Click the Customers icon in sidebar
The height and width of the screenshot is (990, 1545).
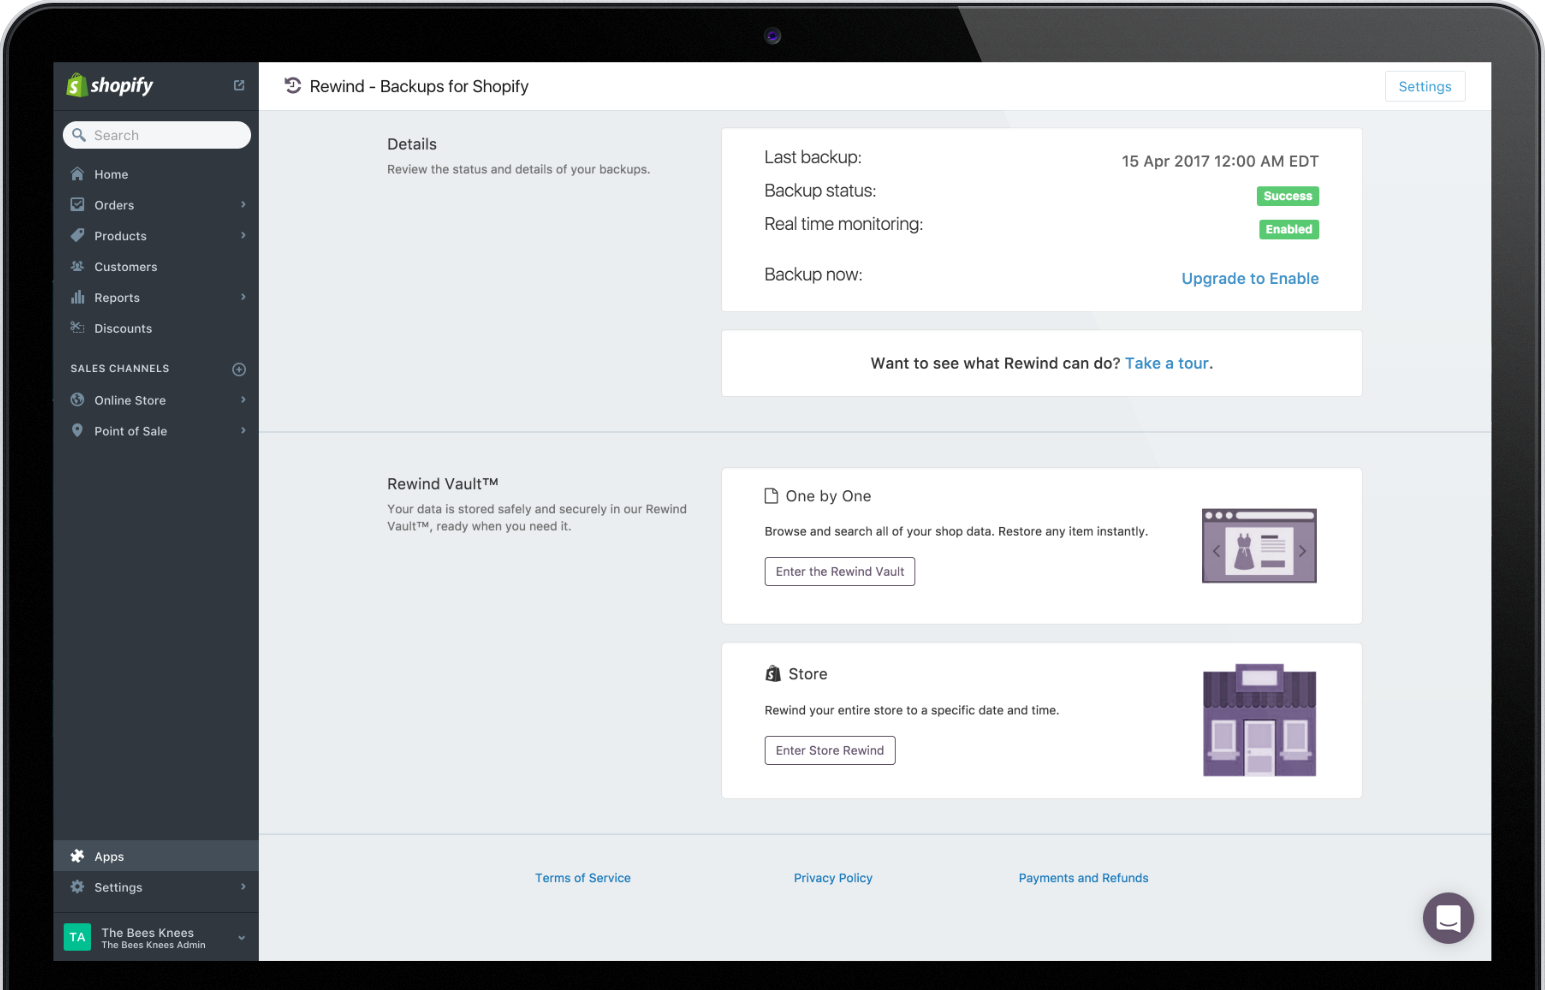[77, 267]
